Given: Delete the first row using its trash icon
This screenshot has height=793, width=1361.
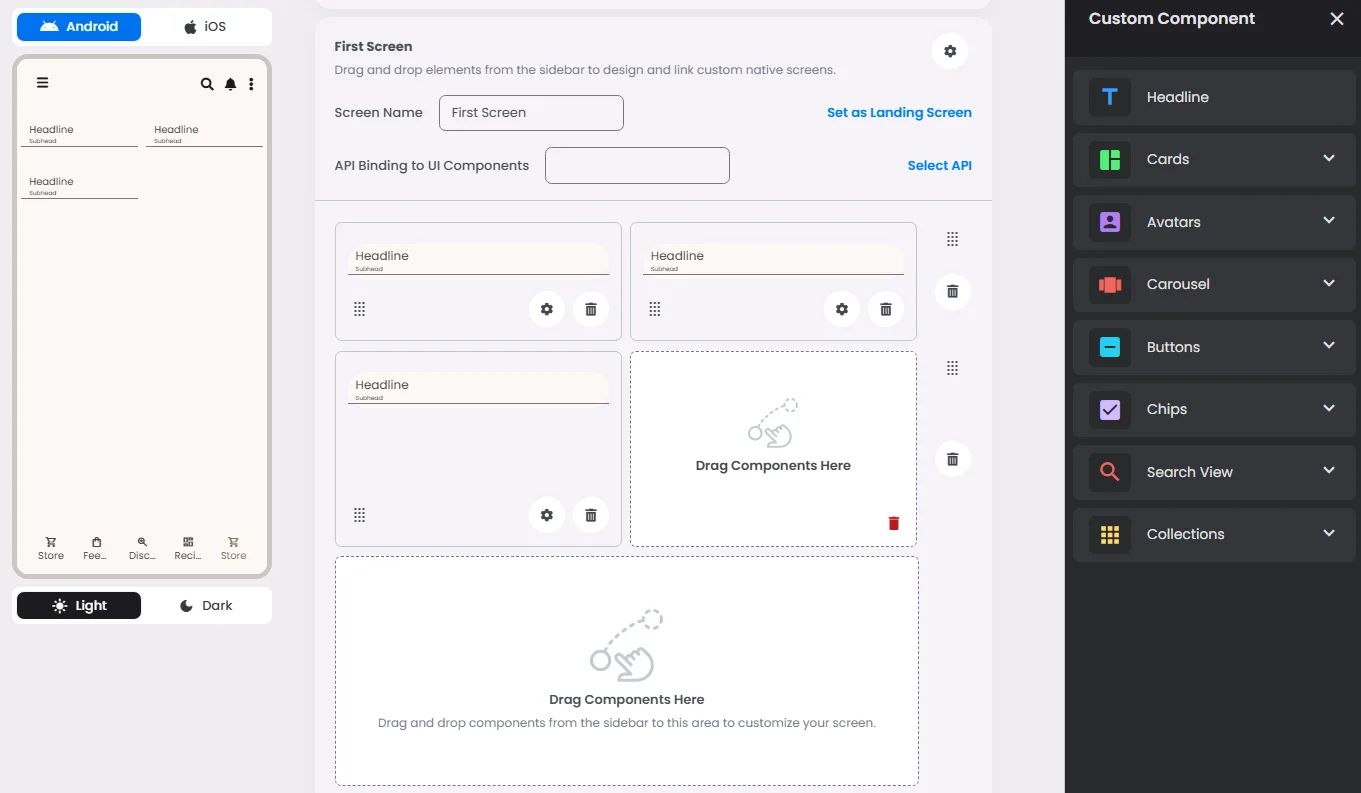Looking at the screenshot, I should point(952,291).
